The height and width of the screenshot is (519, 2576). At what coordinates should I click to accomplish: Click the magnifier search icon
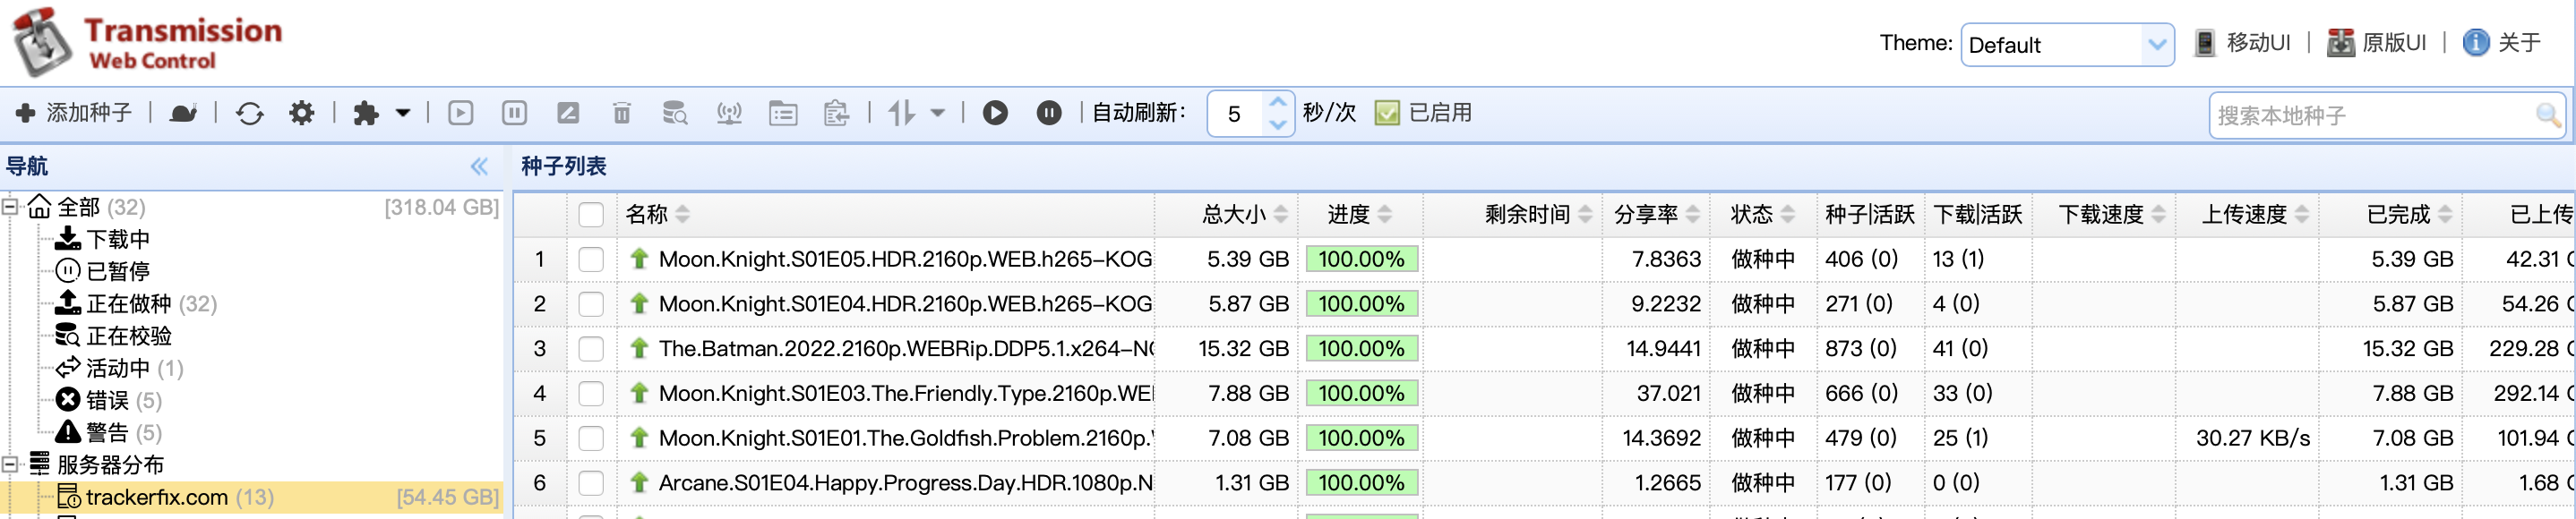[2549, 116]
